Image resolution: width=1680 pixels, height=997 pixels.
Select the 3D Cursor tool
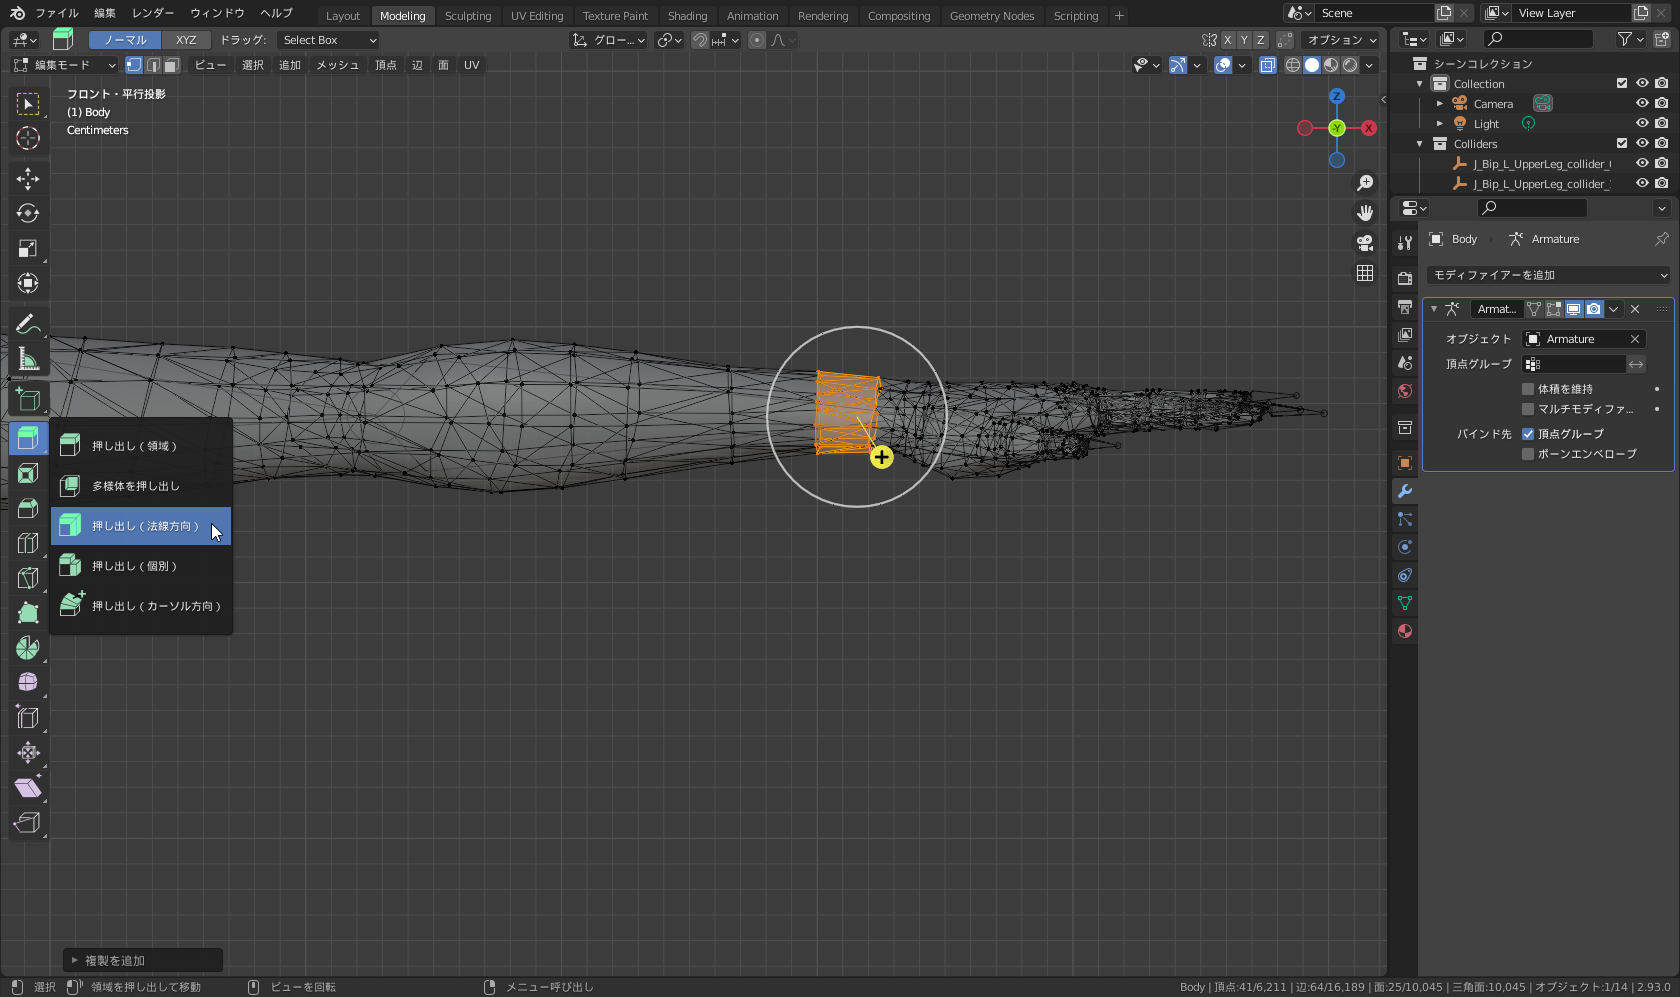(28, 138)
